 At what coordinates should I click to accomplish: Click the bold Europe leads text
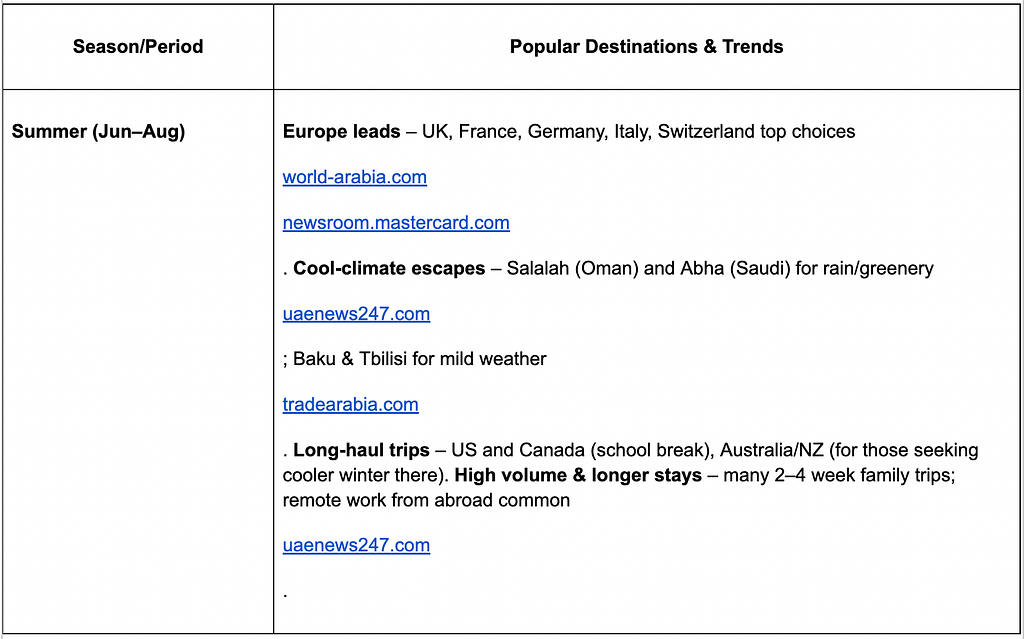pos(342,131)
